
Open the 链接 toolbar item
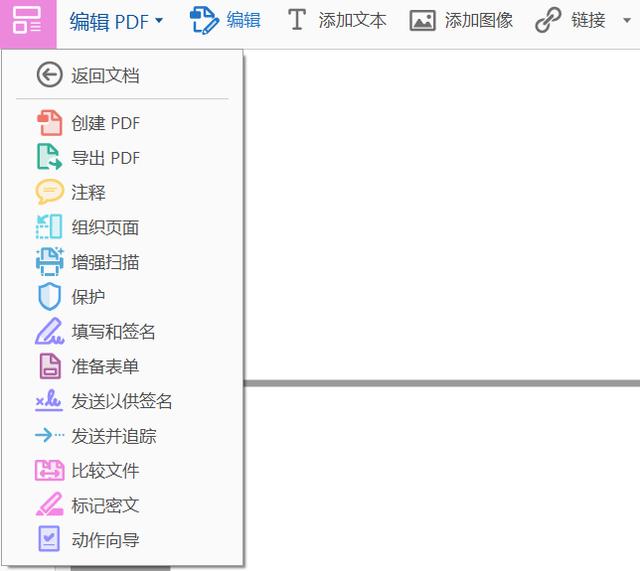pos(588,20)
